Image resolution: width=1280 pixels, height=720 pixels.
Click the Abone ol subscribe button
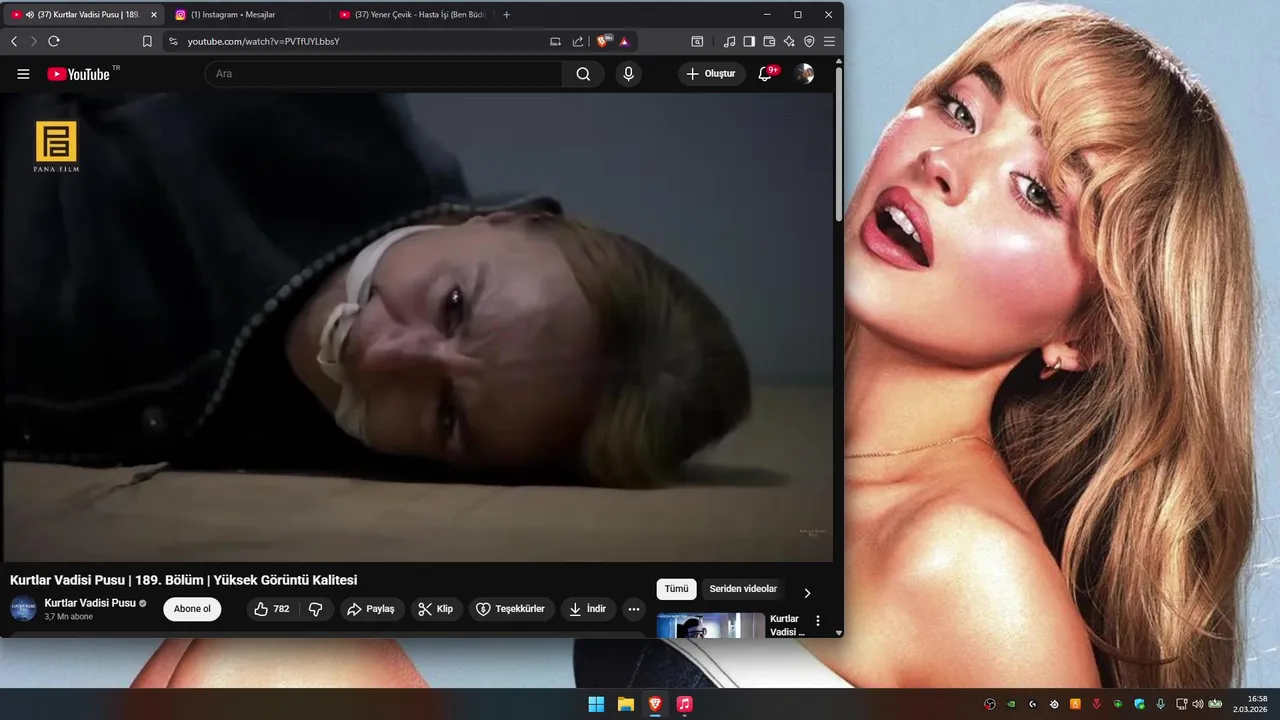coord(192,609)
